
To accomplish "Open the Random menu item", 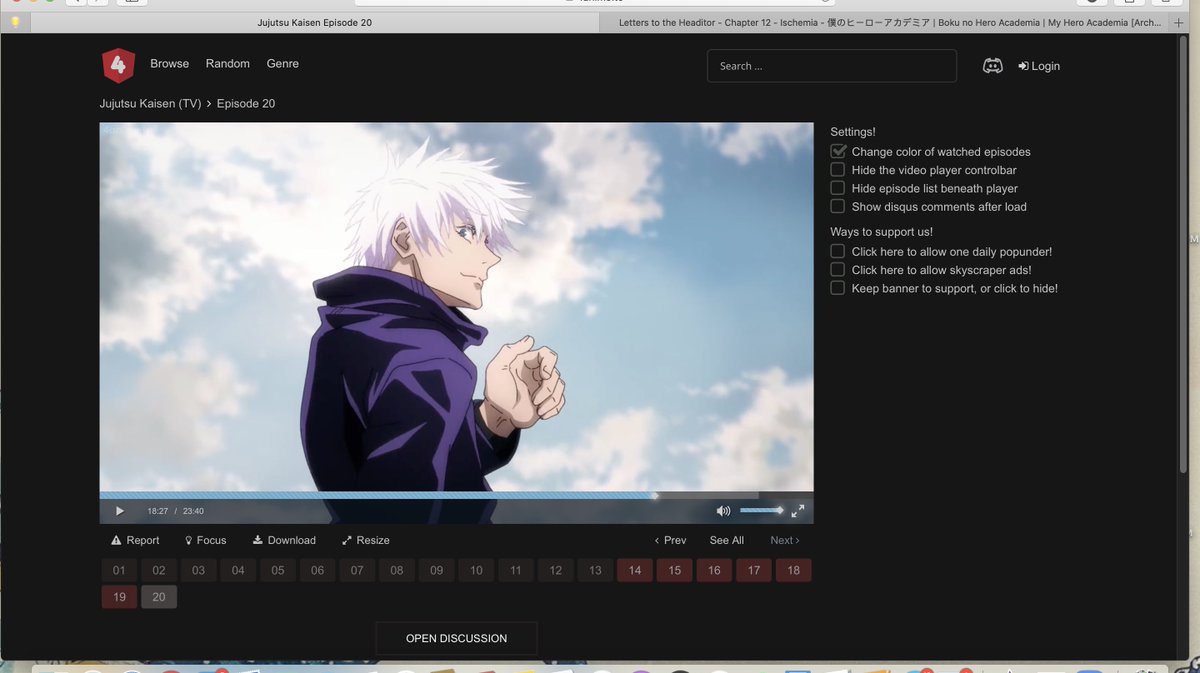I will click(228, 64).
